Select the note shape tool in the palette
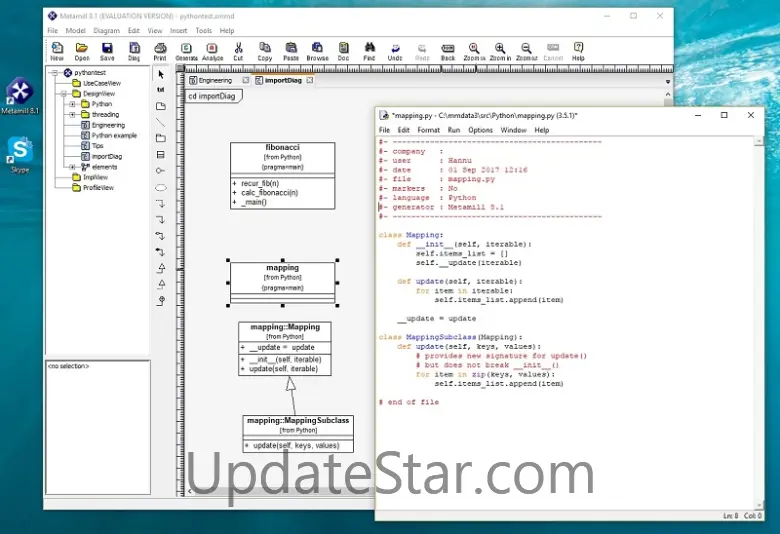This screenshot has height=534, width=780. pos(161,106)
